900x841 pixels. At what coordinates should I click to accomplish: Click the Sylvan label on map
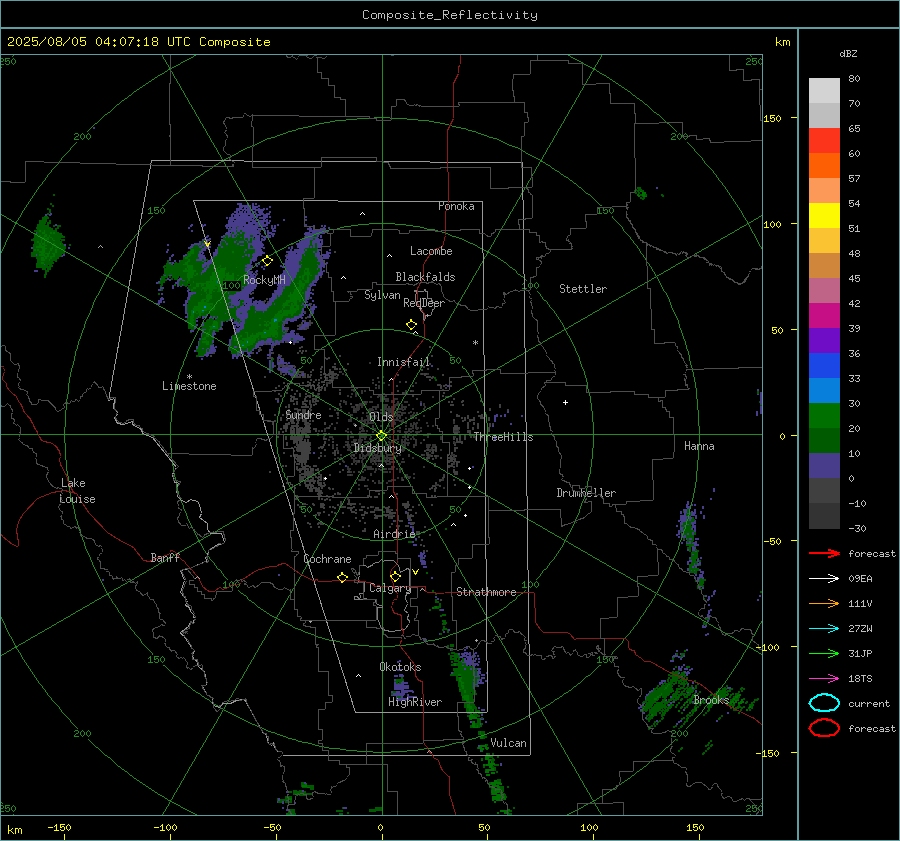tap(382, 295)
